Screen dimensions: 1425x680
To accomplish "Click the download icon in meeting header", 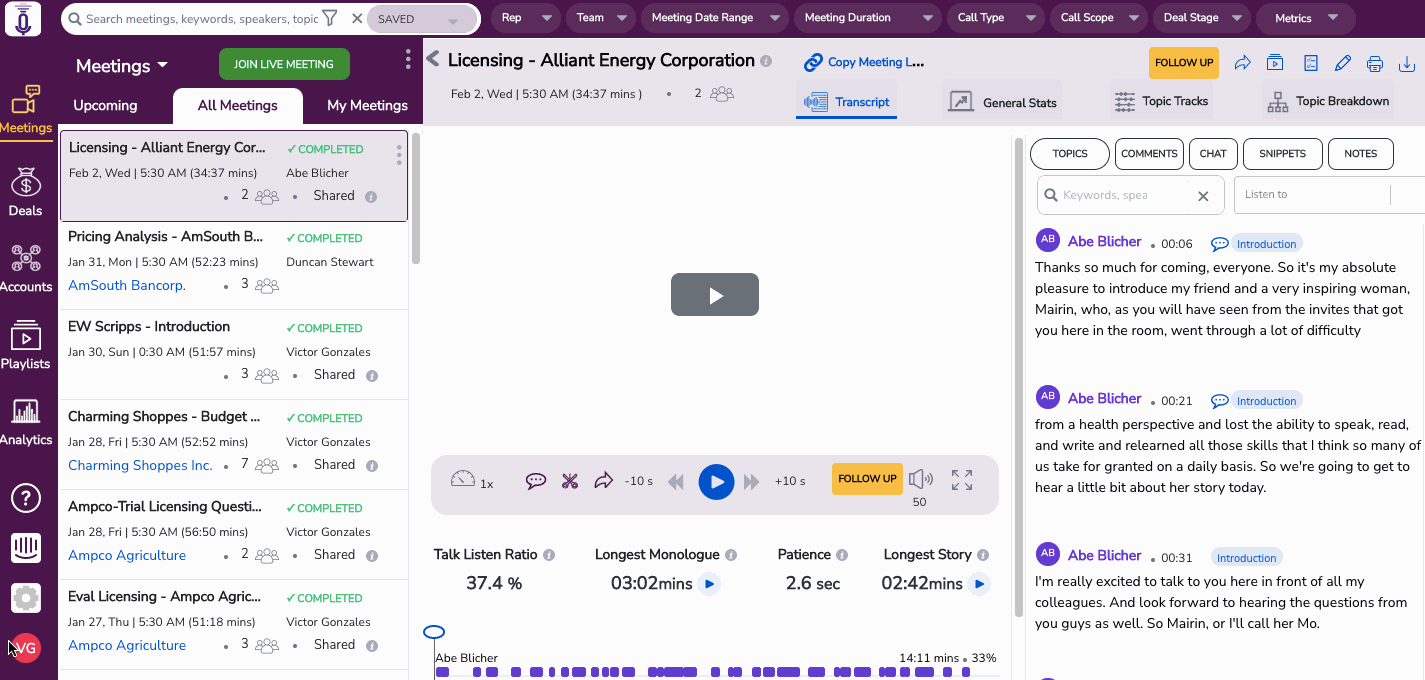I will coord(1407,63).
